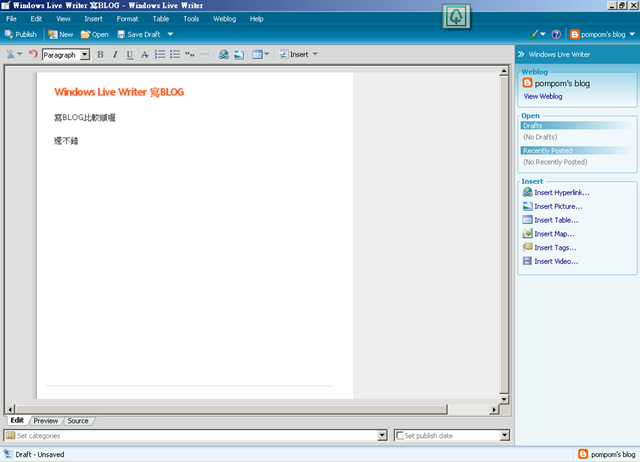Viewport: 640px width, 462px height.
Task: Open the Set publish date dropdown arrow
Action: (504, 435)
